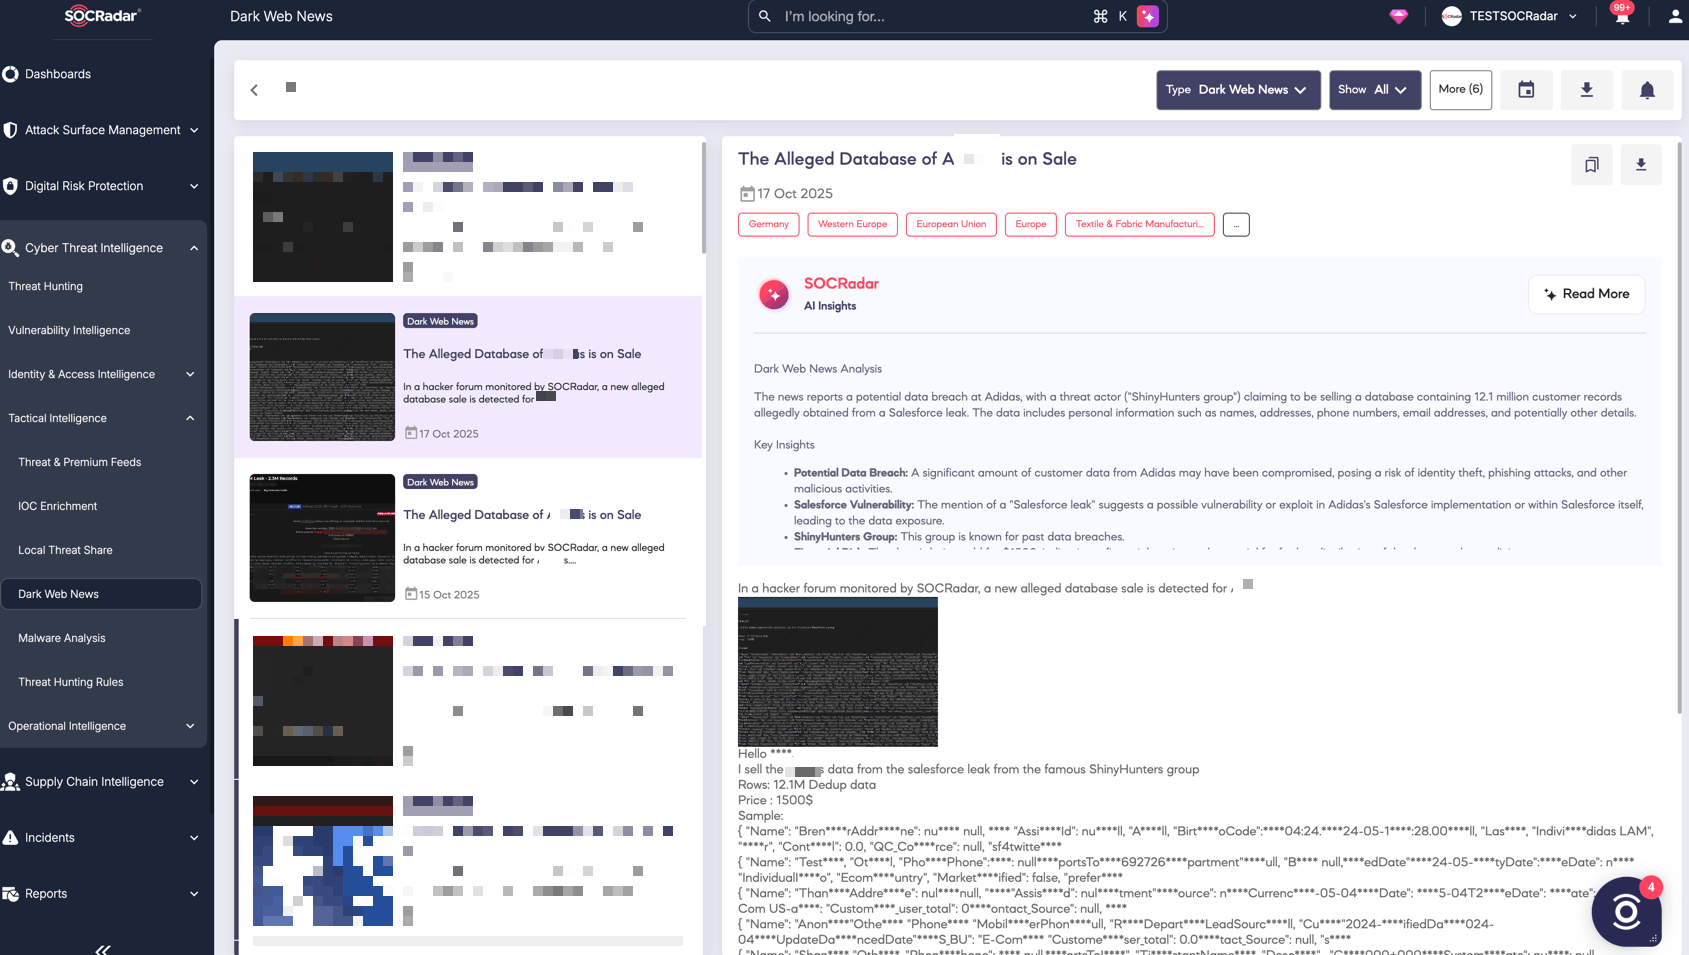This screenshot has height=955, width=1689.
Task: Click the pink diamond premium icon
Action: [1399, 16]
